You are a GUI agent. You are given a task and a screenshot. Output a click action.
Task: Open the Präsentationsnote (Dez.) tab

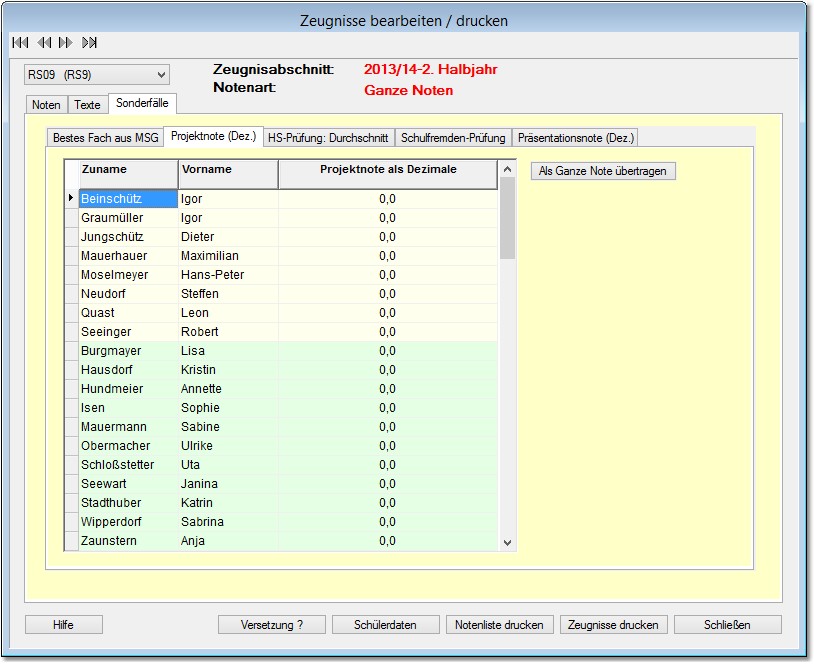tap(576, 138)
